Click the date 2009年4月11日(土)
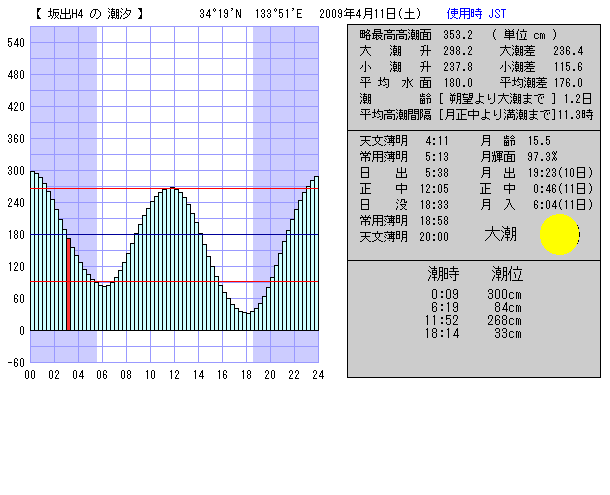The width and height of the screenshot is (610, 495). 370,14
